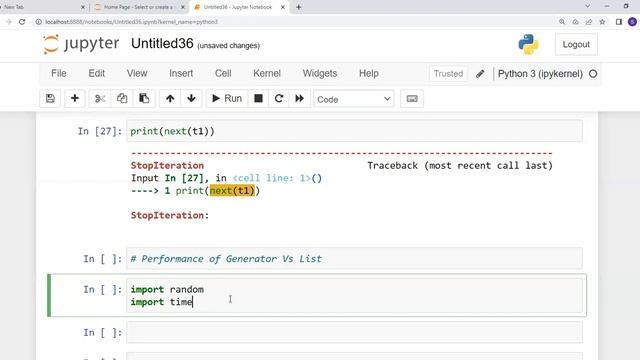640x360 pixels.
Task: View site information icon in address bar
Action: pyautogui.click(x=38, y=22)
